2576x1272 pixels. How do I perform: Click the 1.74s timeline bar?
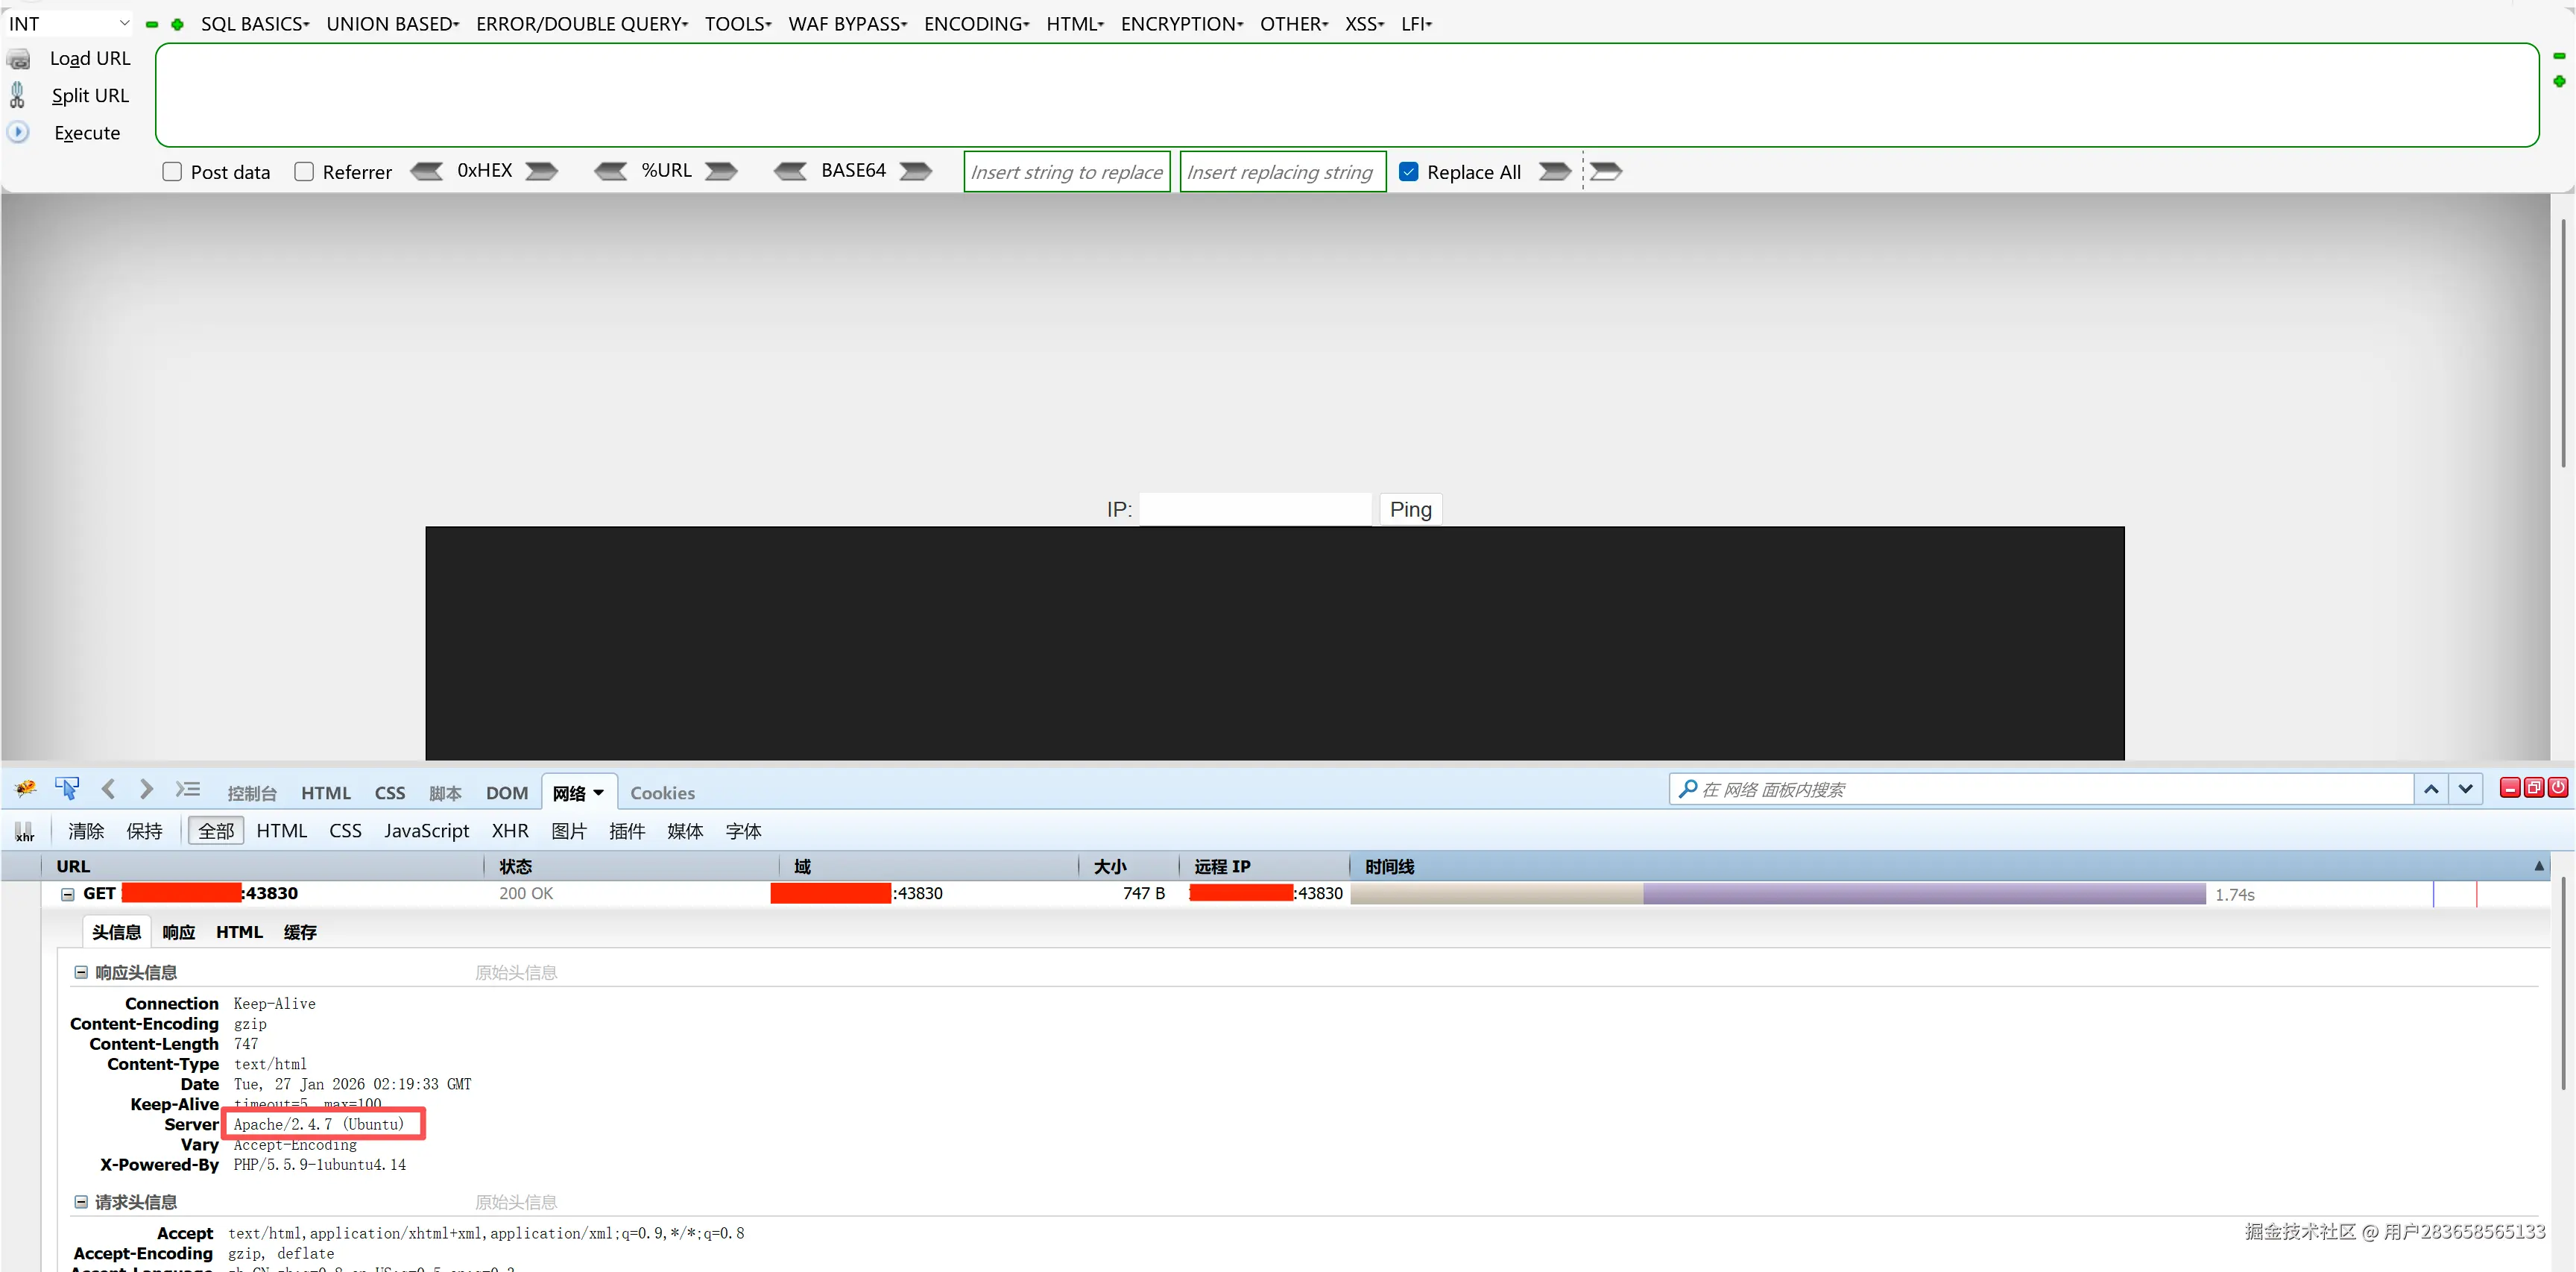1778,894
